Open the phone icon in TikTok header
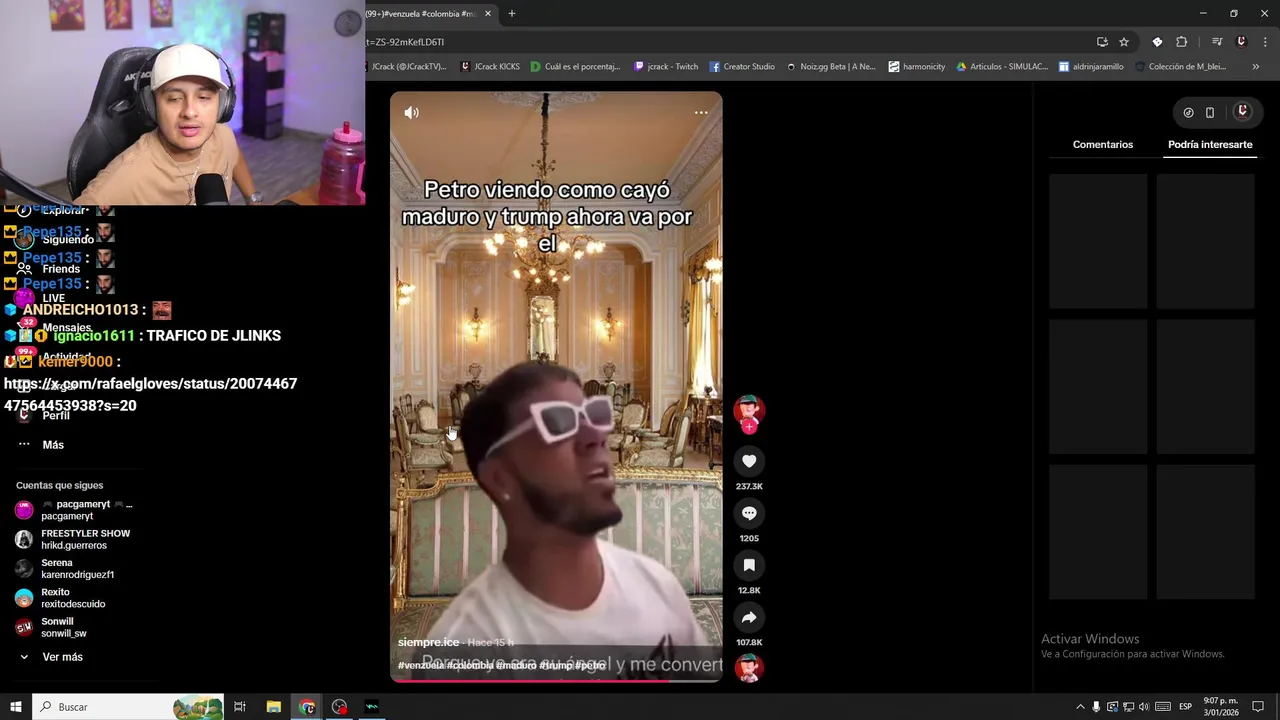This screenshot has width=1280, height=720. tap(1210, 113)
